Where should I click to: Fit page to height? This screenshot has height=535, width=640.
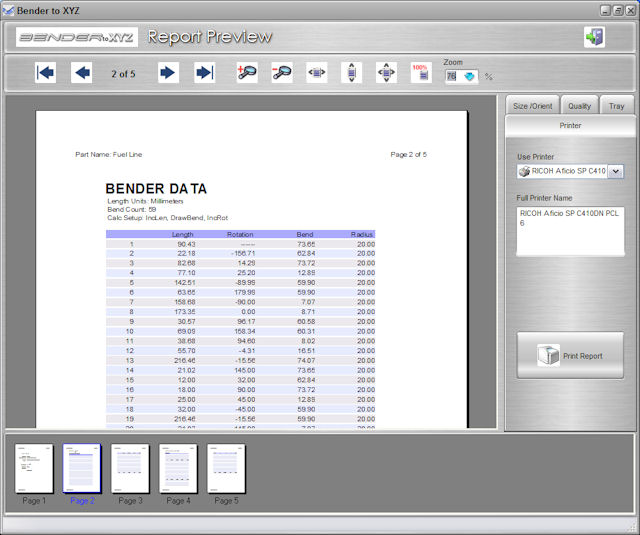click(351, 73)
